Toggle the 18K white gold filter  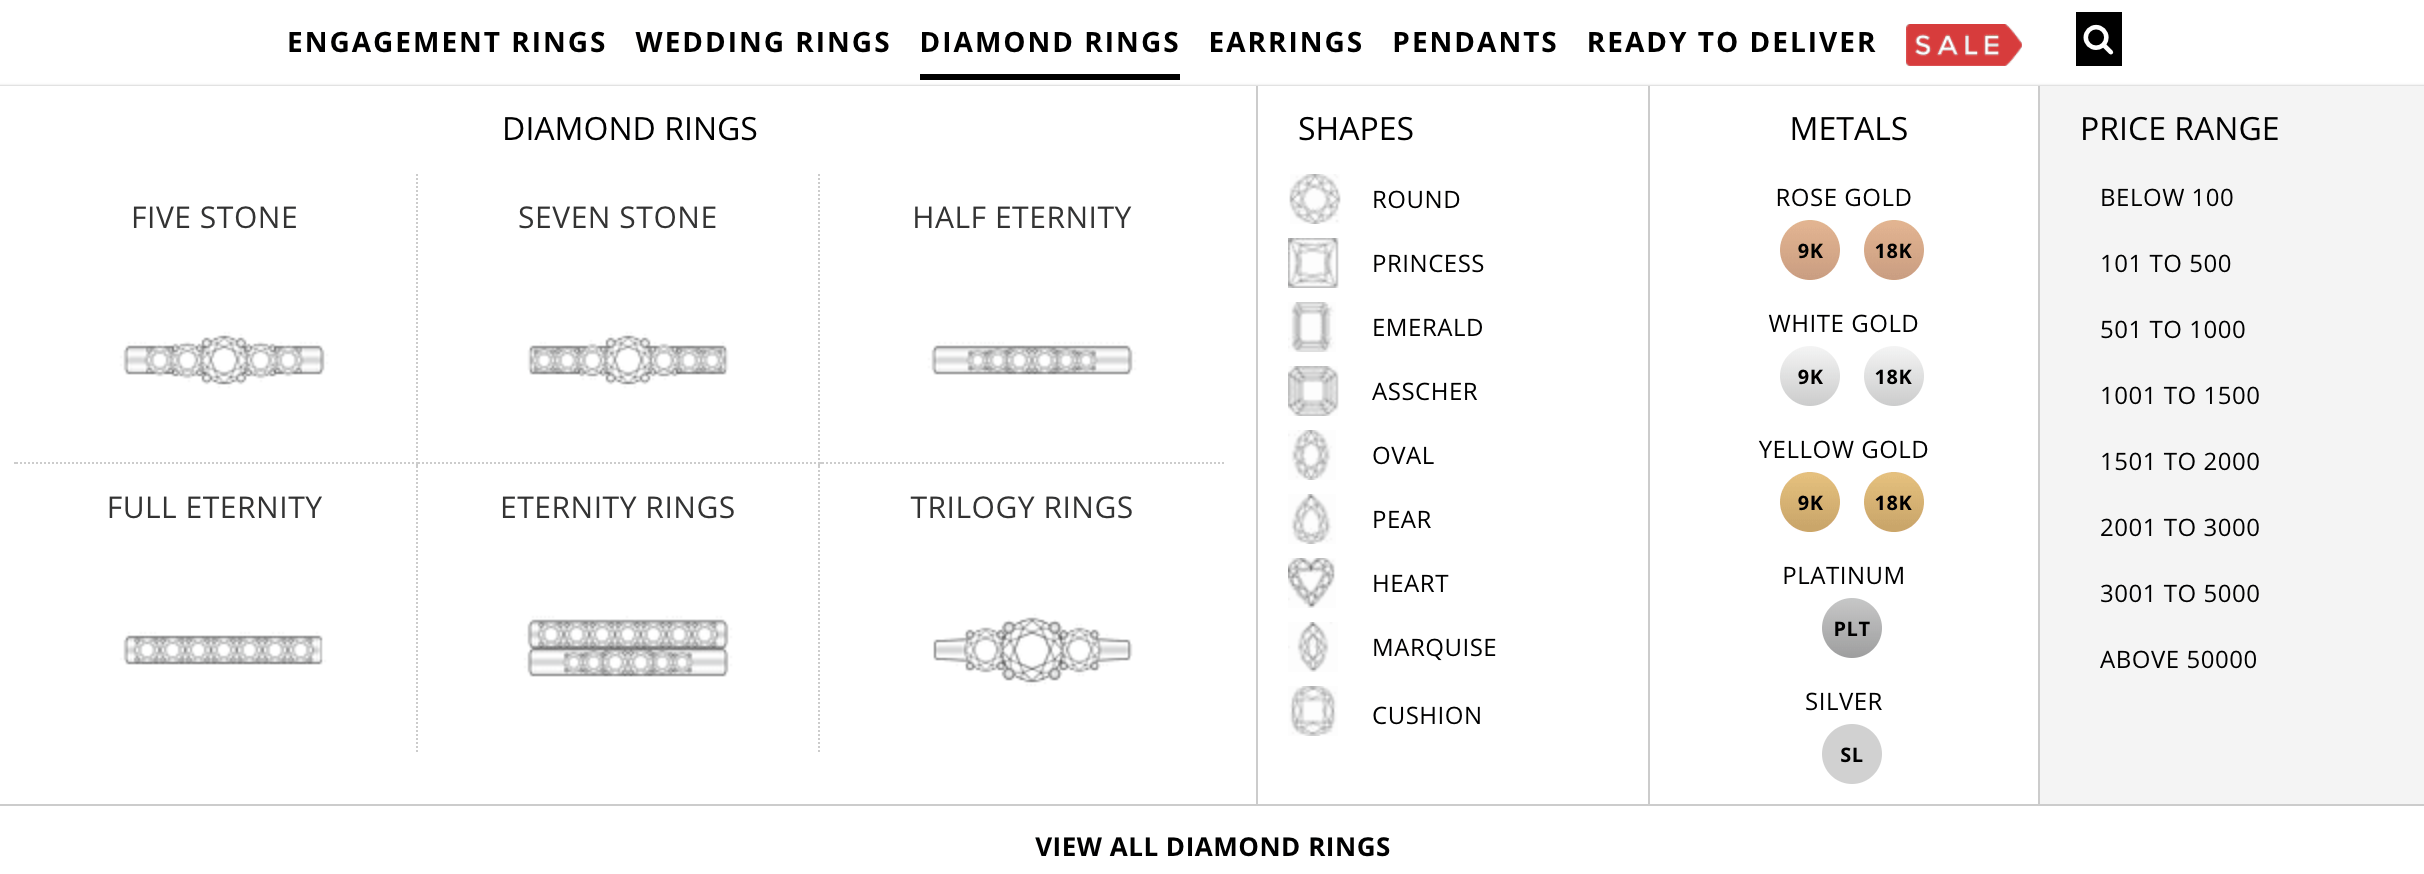click(1893, 377)
